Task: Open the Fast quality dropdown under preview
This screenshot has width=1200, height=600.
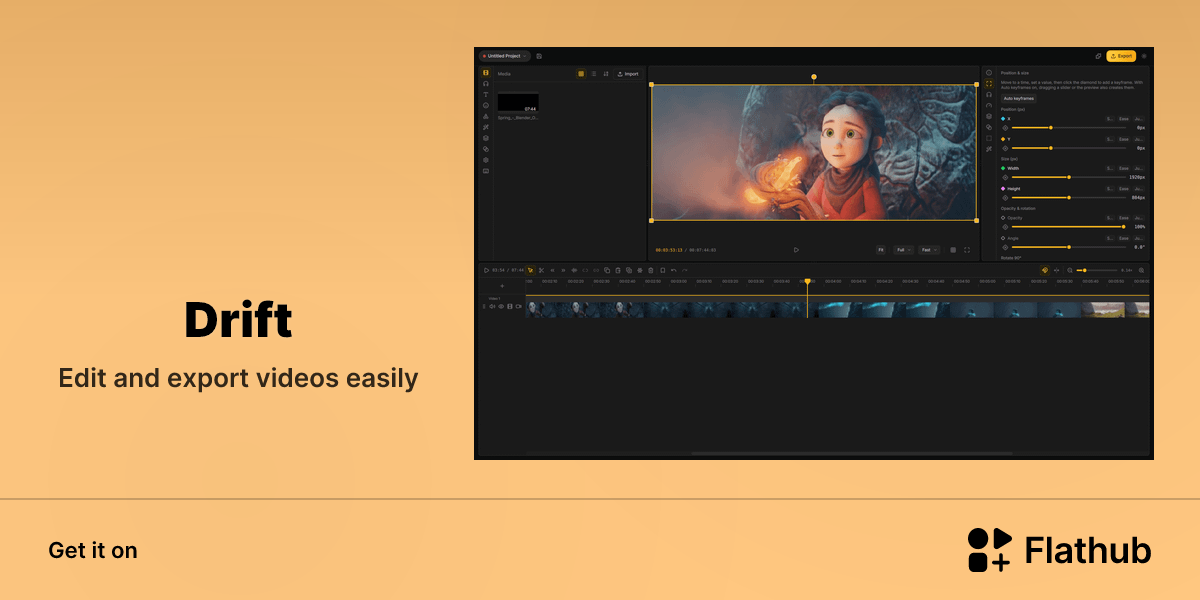Action: pyautogui.click(x=929, y=250)
